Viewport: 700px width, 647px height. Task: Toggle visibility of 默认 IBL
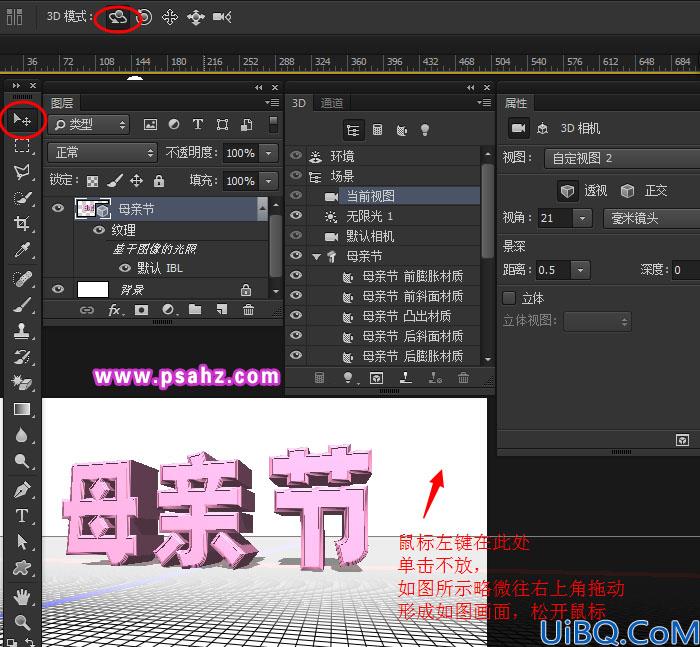point(125,268)
